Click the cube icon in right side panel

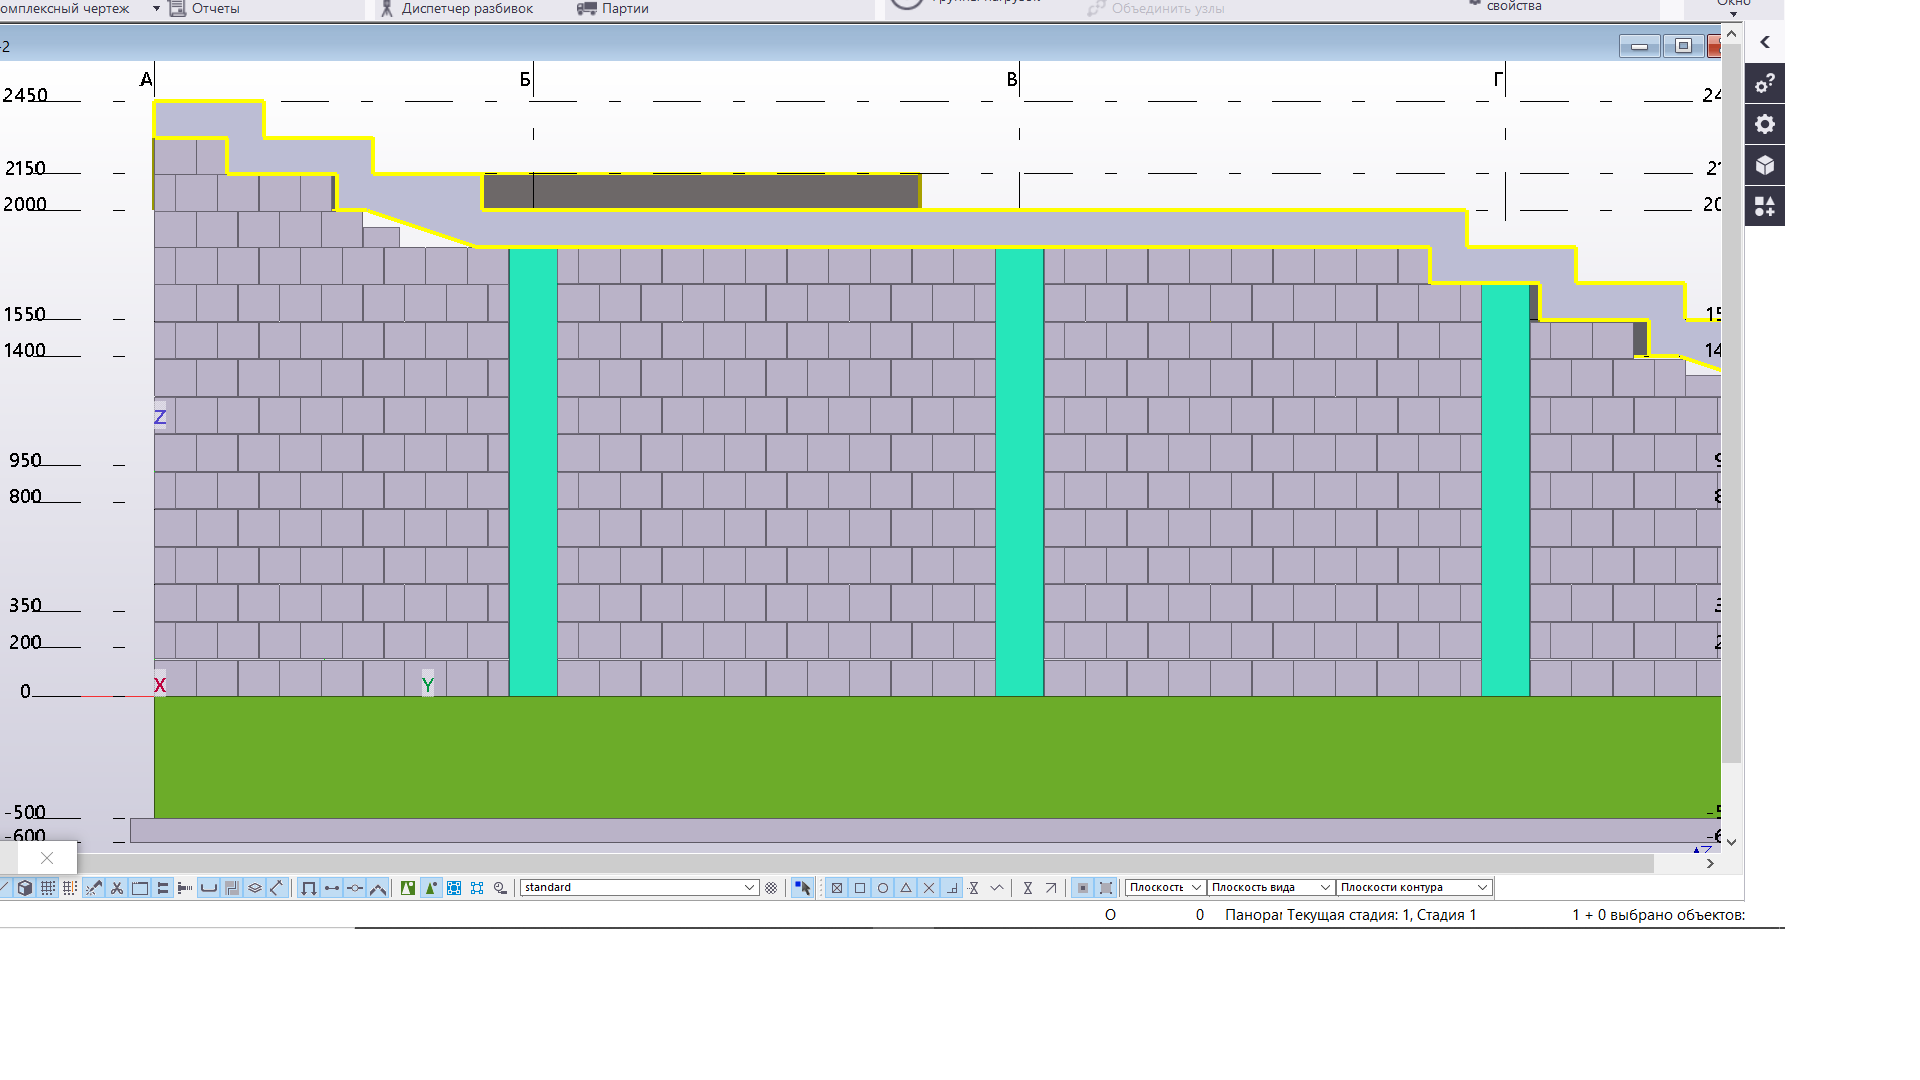[x=1765, y=165]
